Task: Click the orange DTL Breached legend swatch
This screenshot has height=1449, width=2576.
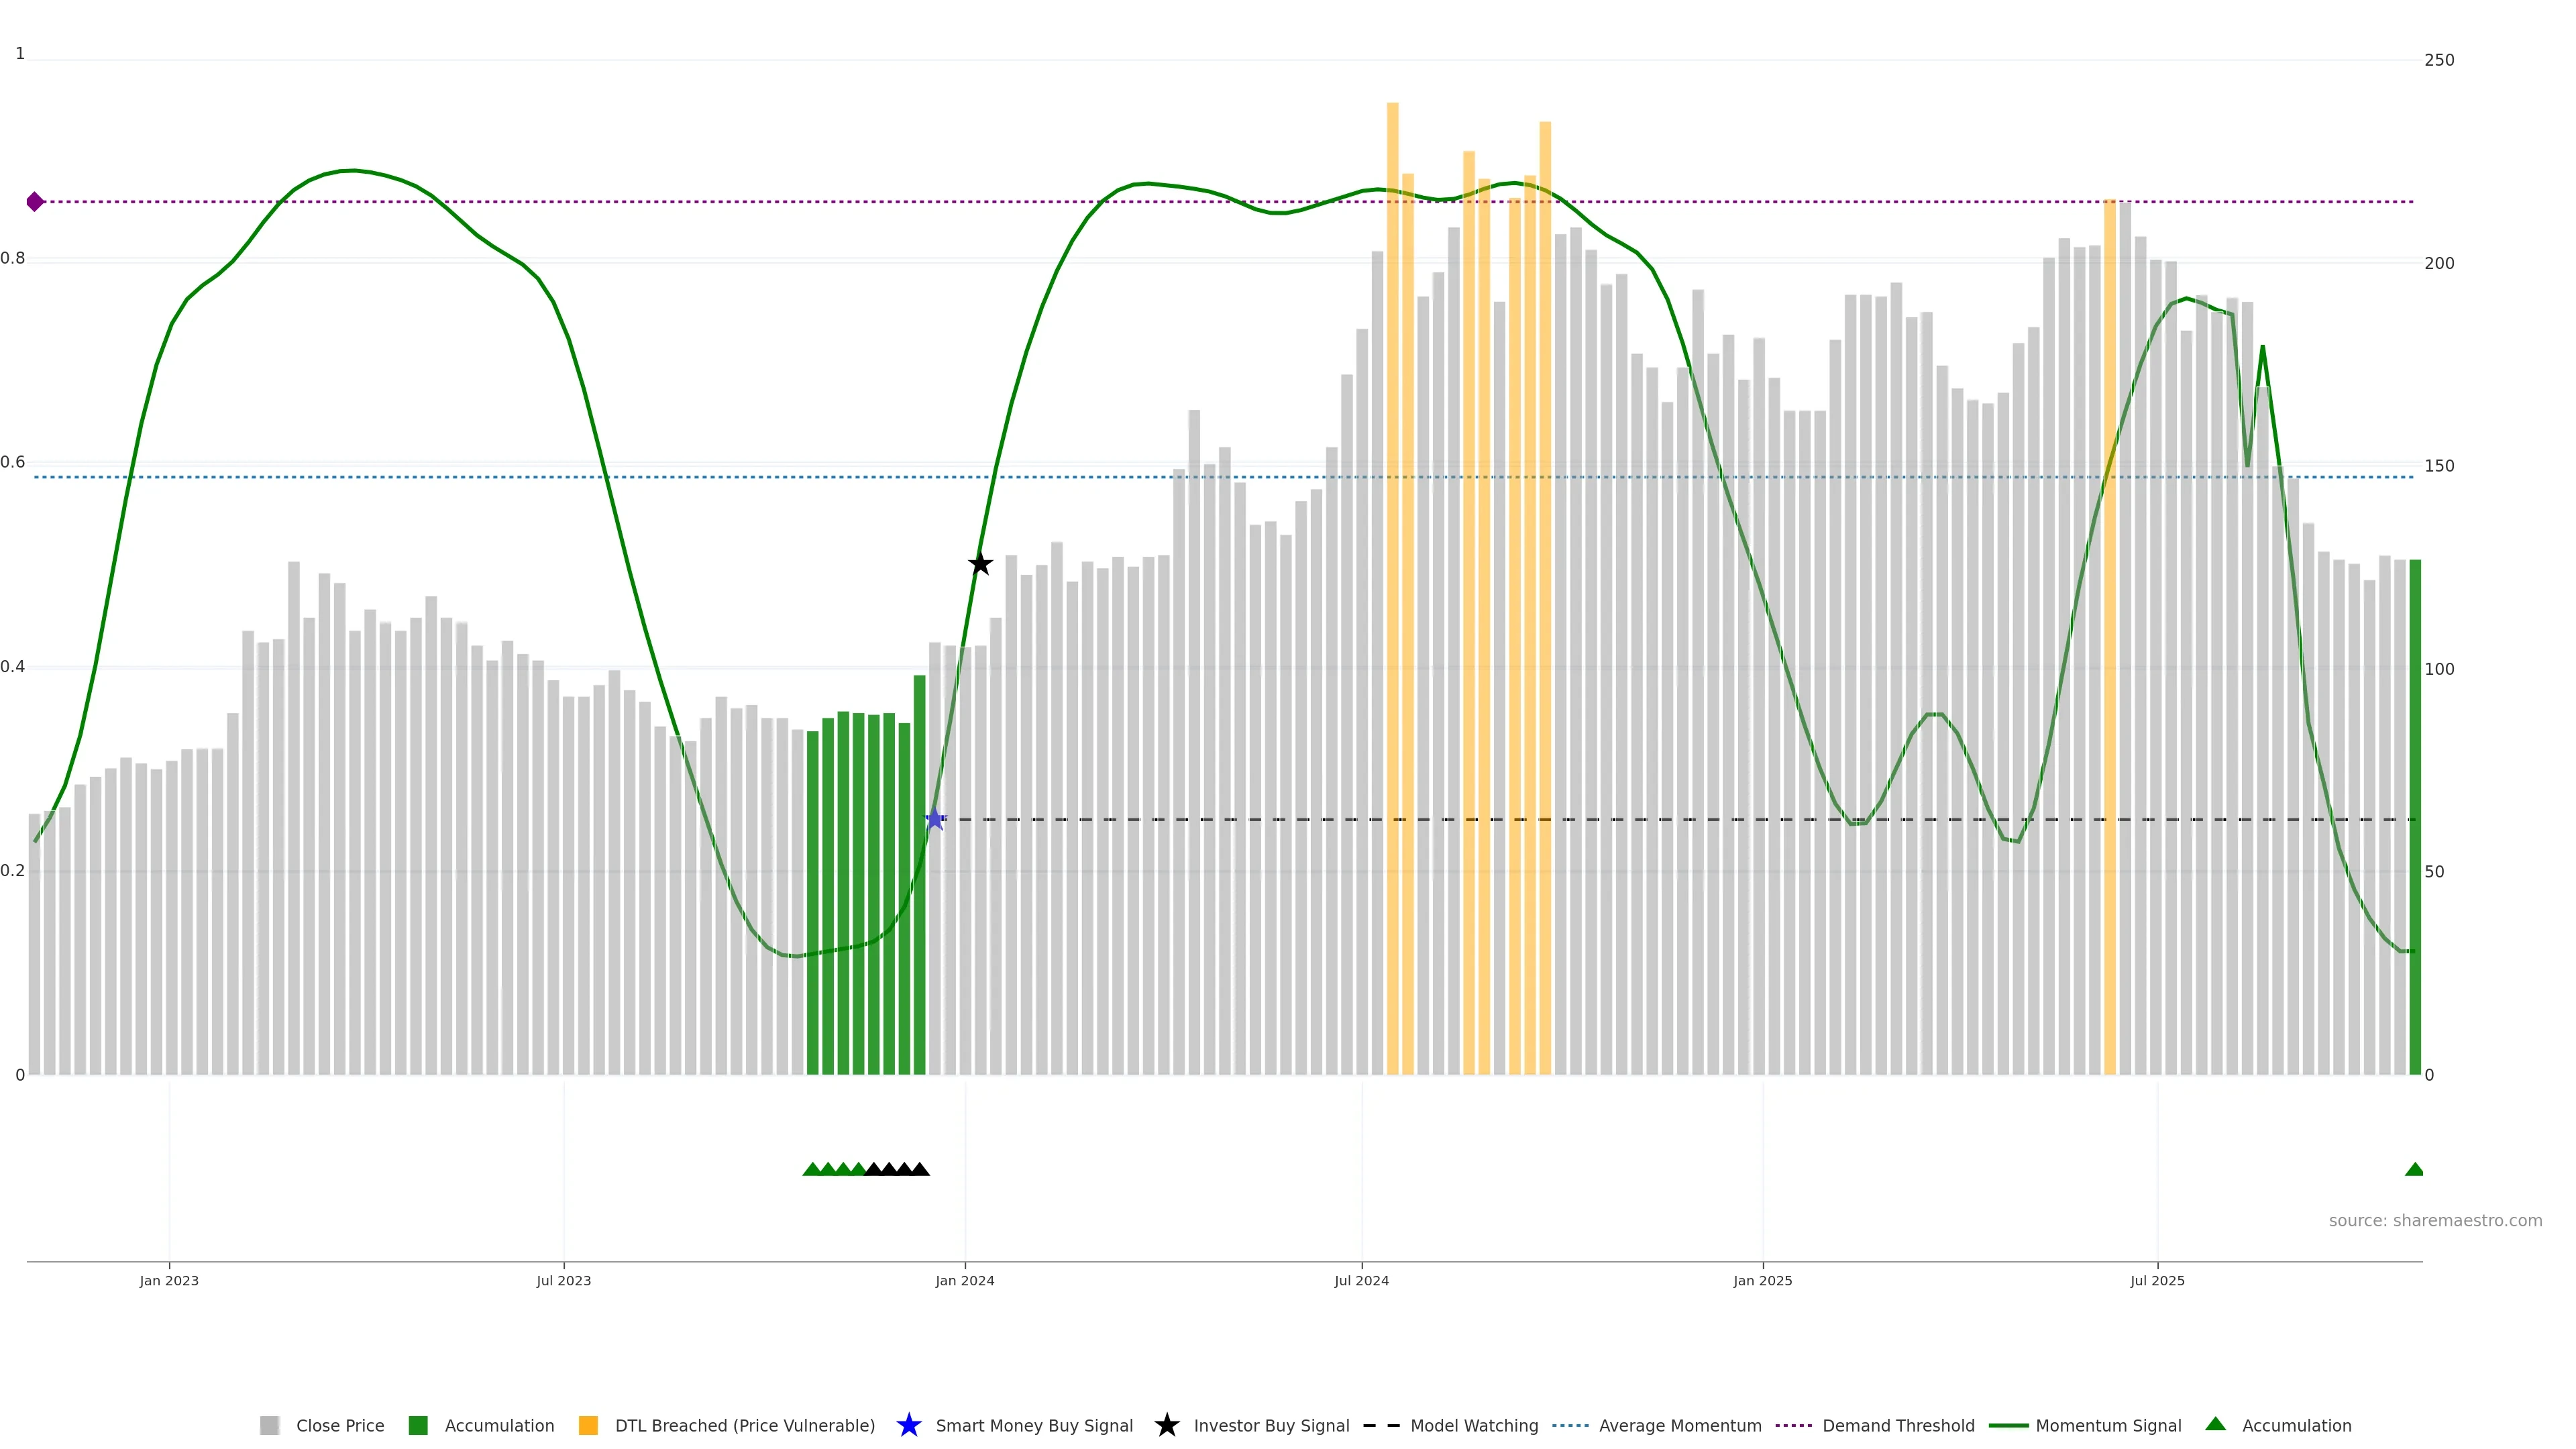Action: coord(588,1425)
